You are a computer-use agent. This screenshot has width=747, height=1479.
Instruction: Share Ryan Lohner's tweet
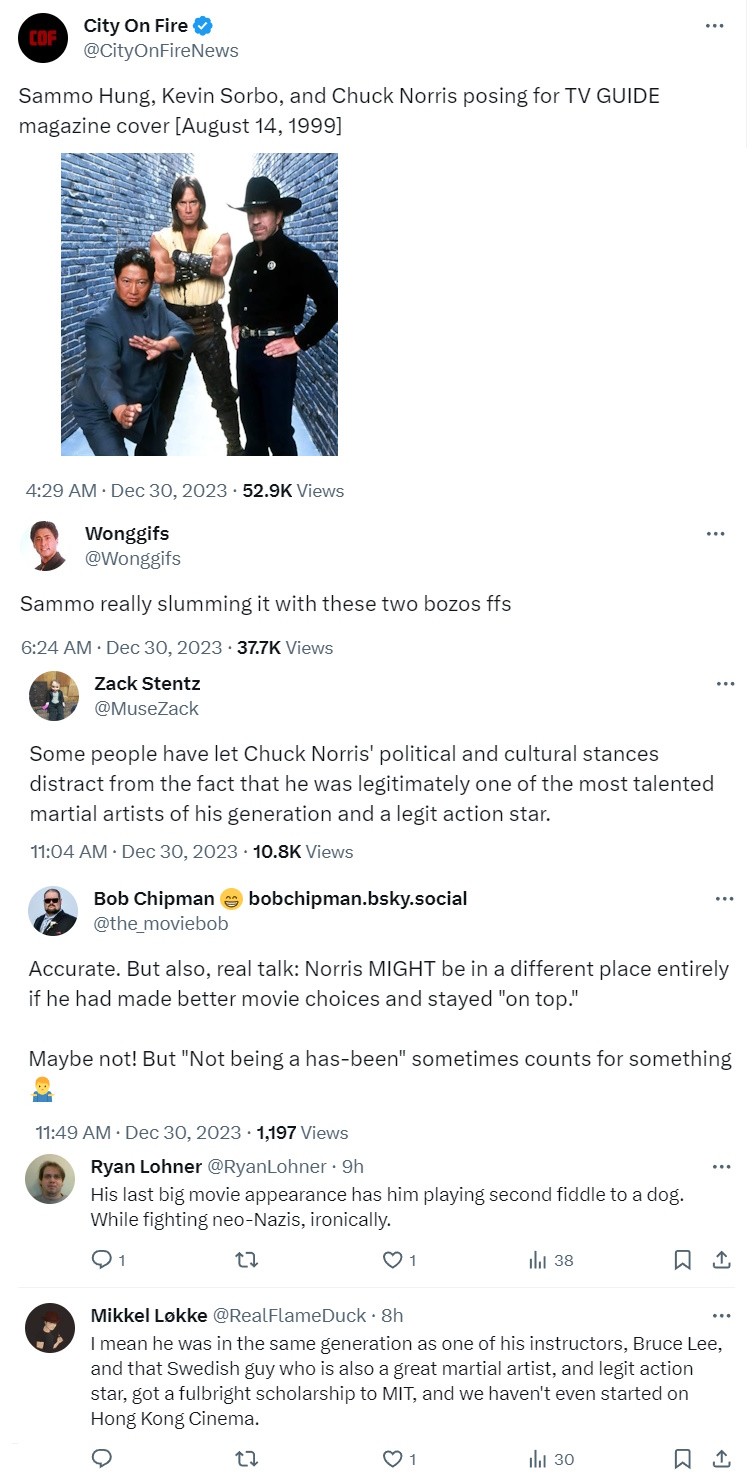pos(719,1260)
